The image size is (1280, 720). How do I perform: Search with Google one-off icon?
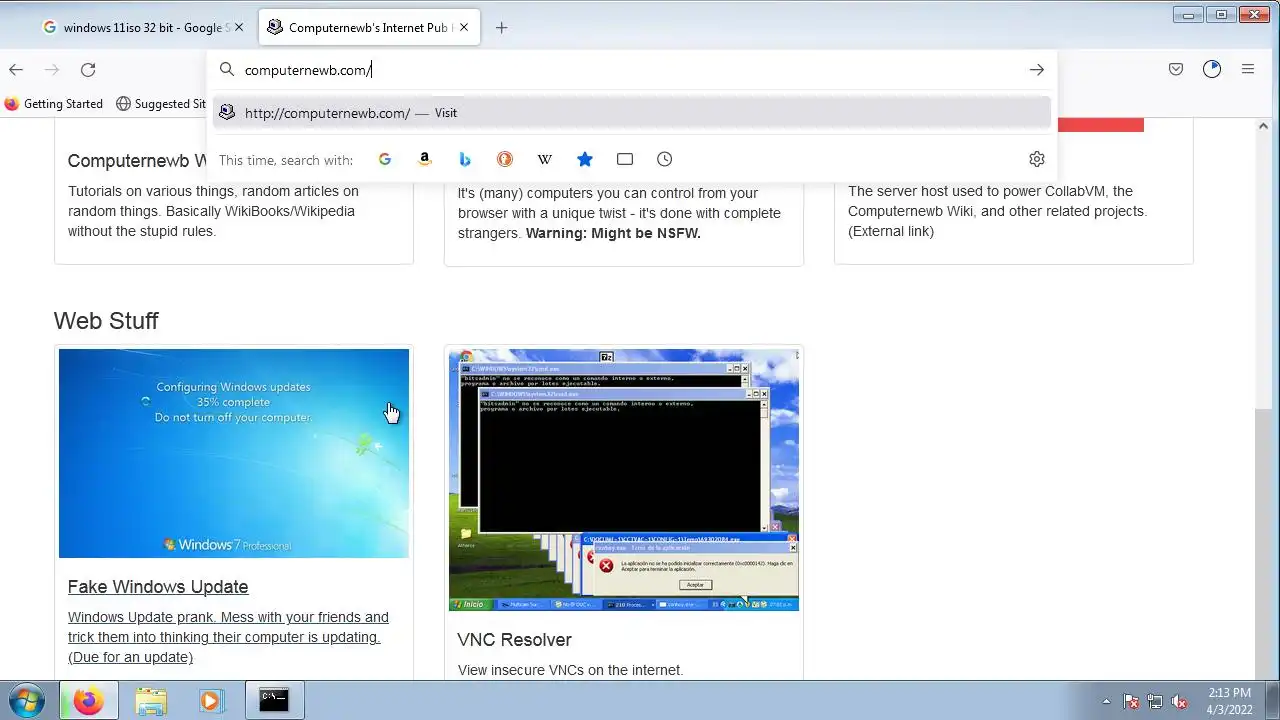(x=385, y=159)
